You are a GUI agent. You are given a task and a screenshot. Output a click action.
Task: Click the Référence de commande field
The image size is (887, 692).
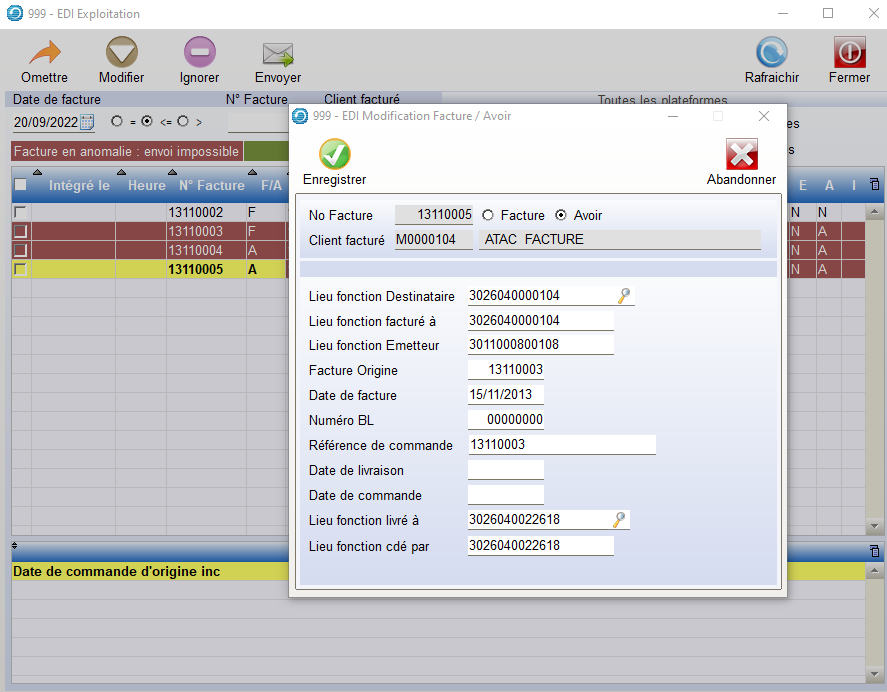pos(561,445)
